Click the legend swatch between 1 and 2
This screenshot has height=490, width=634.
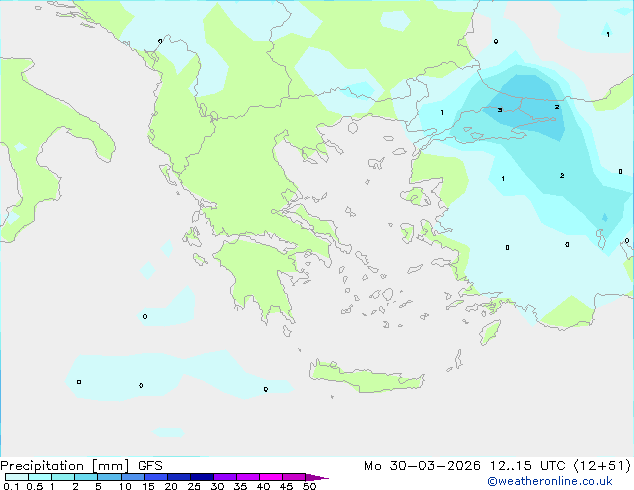(63, 477)
